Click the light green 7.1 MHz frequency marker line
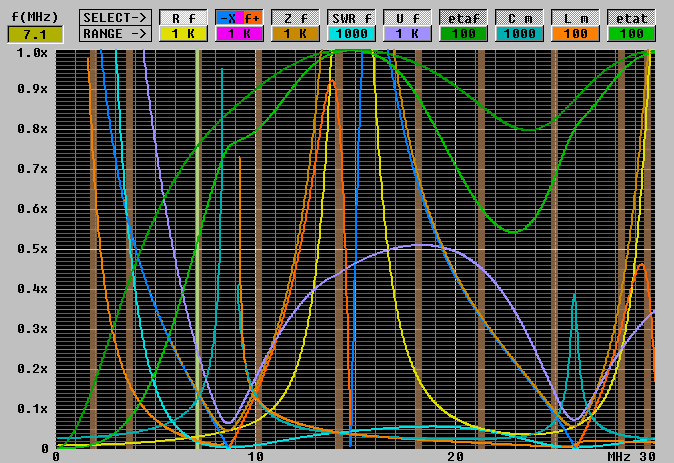This screenshot has height=463, width=674. click(197, 248)
